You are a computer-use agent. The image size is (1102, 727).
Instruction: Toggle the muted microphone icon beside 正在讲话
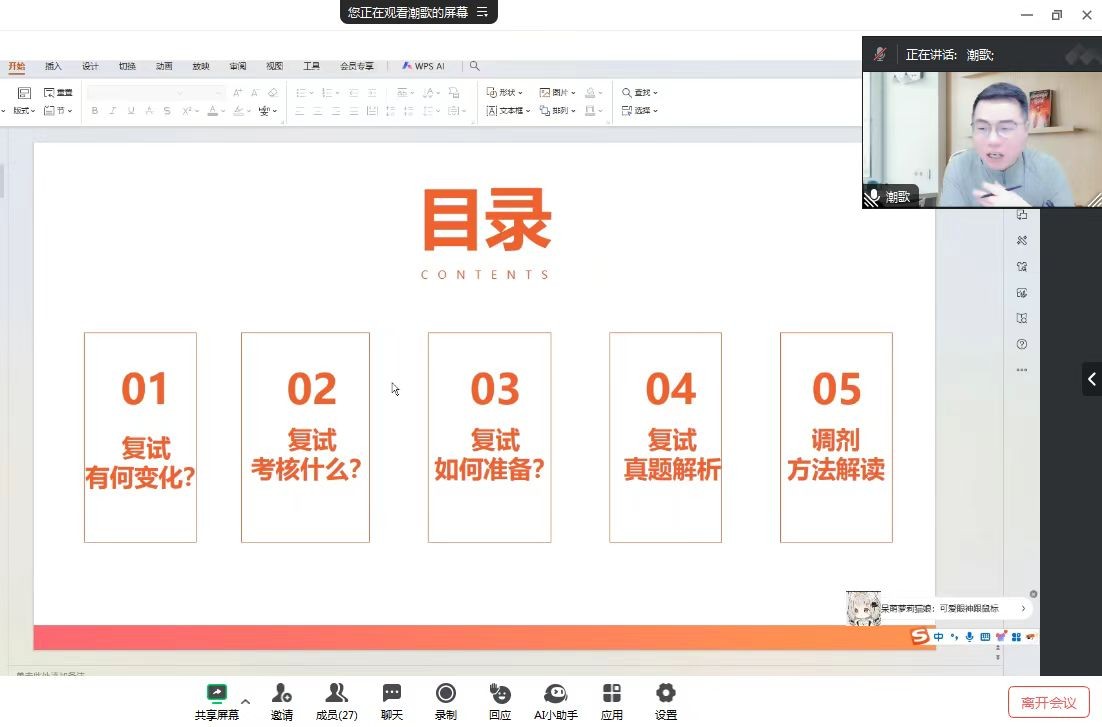coord(880,54)
